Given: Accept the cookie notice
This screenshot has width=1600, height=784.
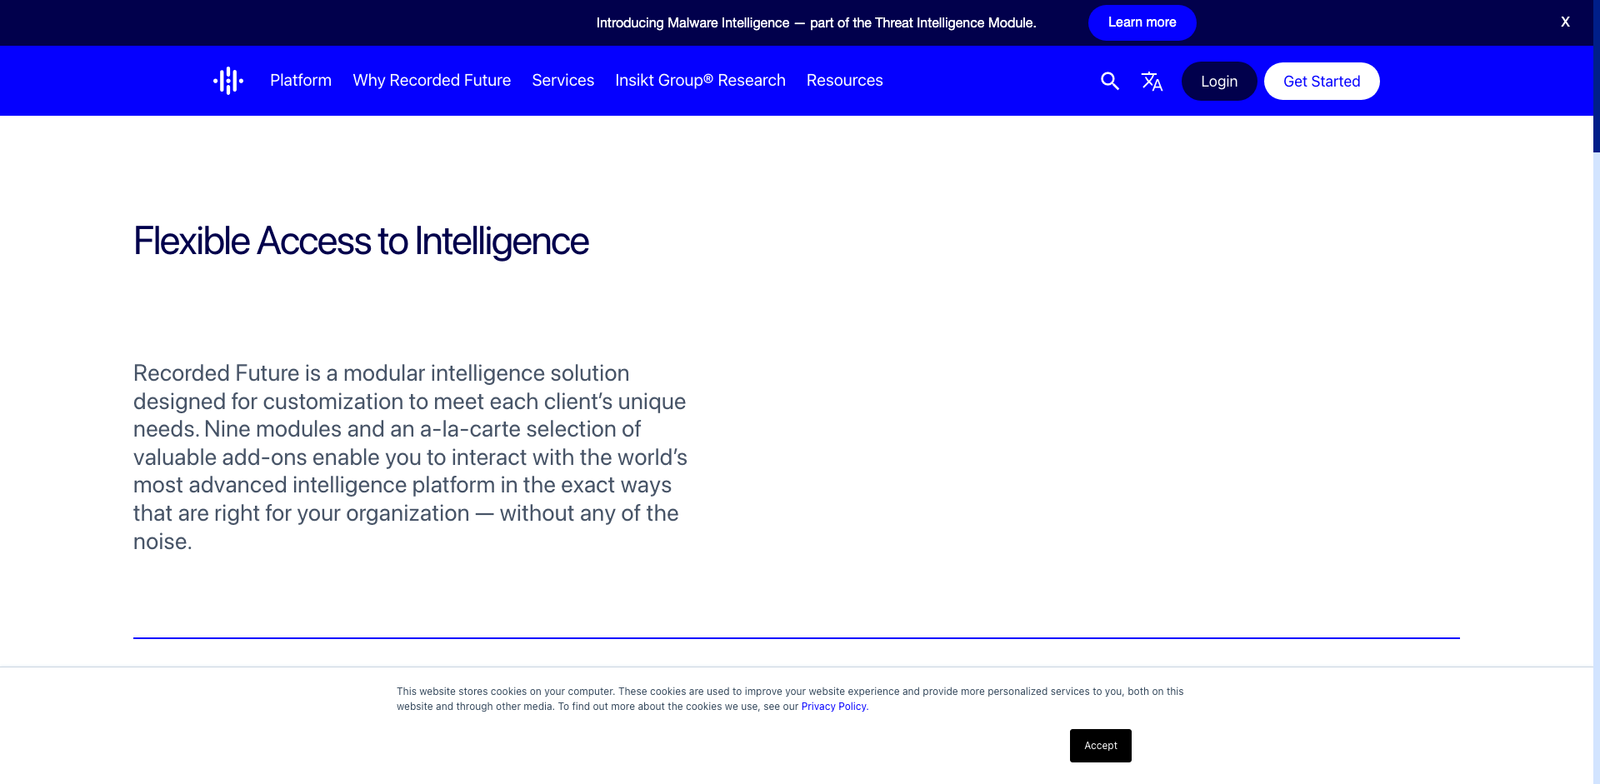Looking at the screenshot, I should [x=1101, y=746].
